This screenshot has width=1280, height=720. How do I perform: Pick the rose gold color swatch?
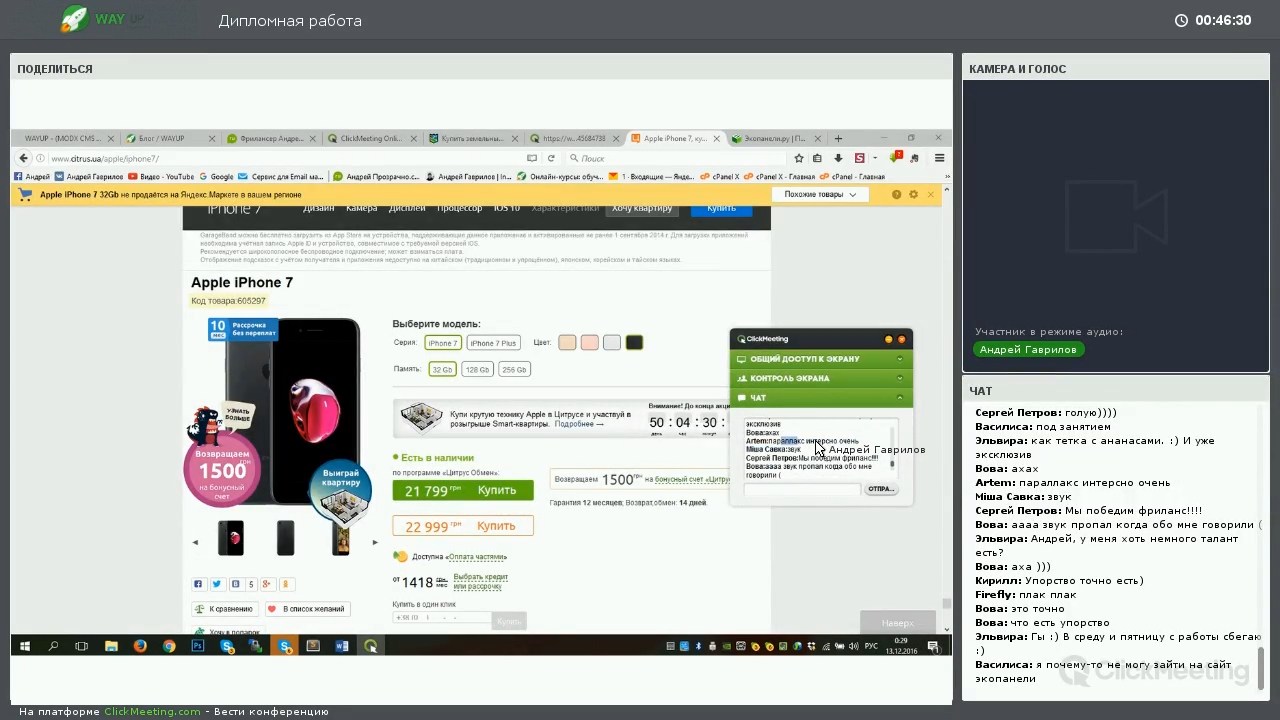tap(590, 343)
